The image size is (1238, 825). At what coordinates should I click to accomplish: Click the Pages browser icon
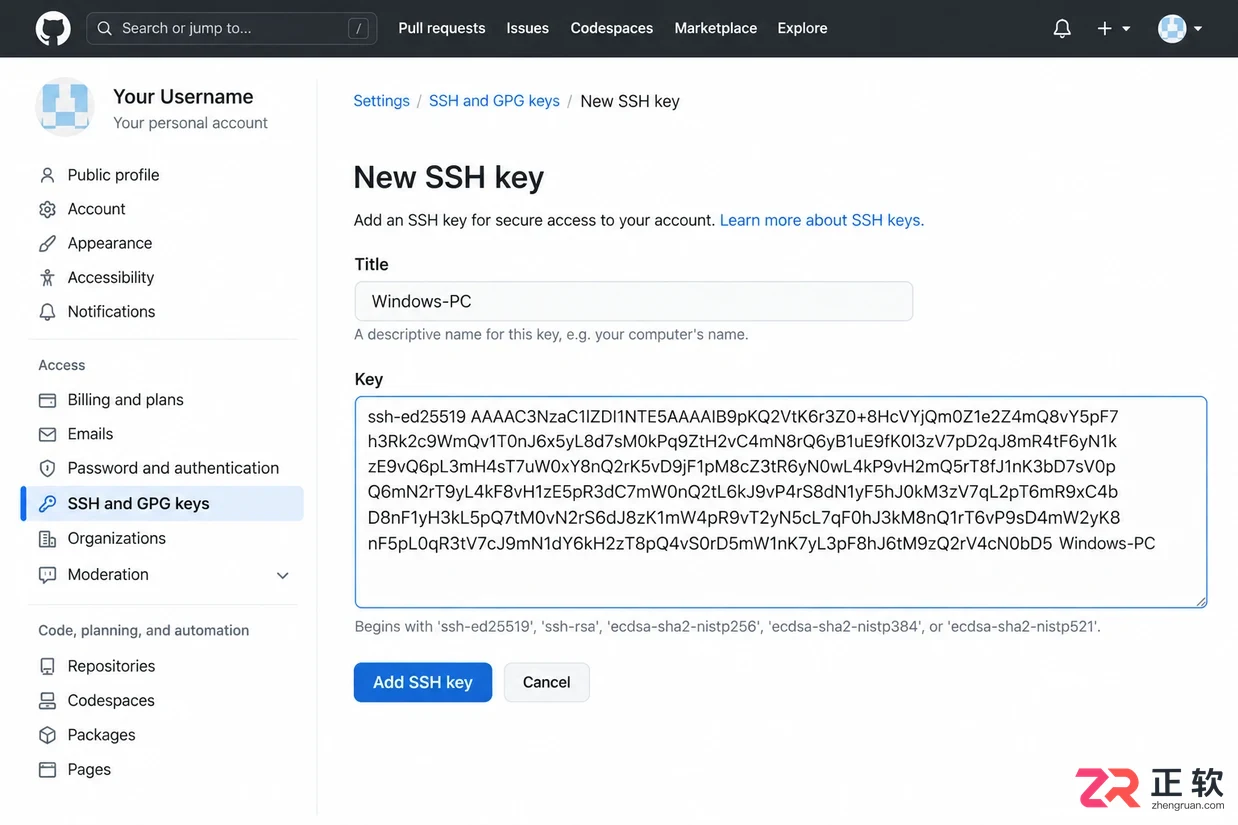coord(47,770)
